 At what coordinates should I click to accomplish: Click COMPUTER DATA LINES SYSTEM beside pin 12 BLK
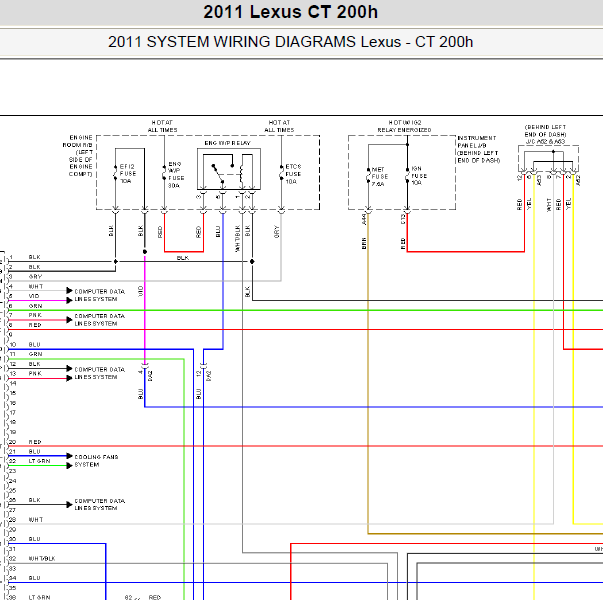(99, 373)
